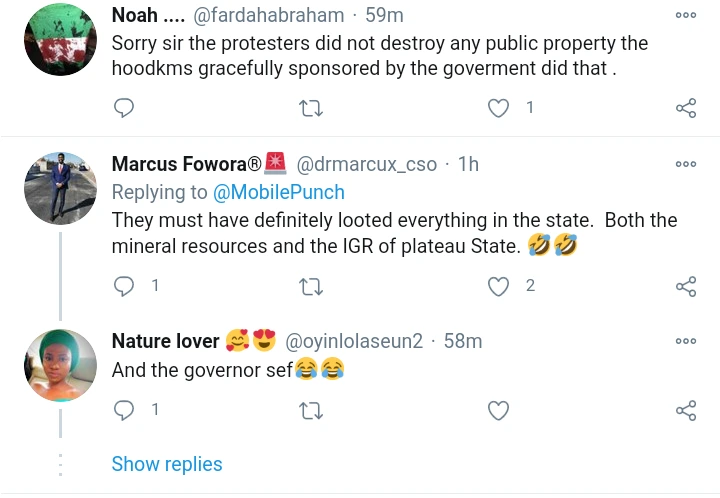The height and width of the screenshot is (498, 720).
Task: Open Nature lover's profile picture
Action: pyautogui.click(x=60, y=365)
